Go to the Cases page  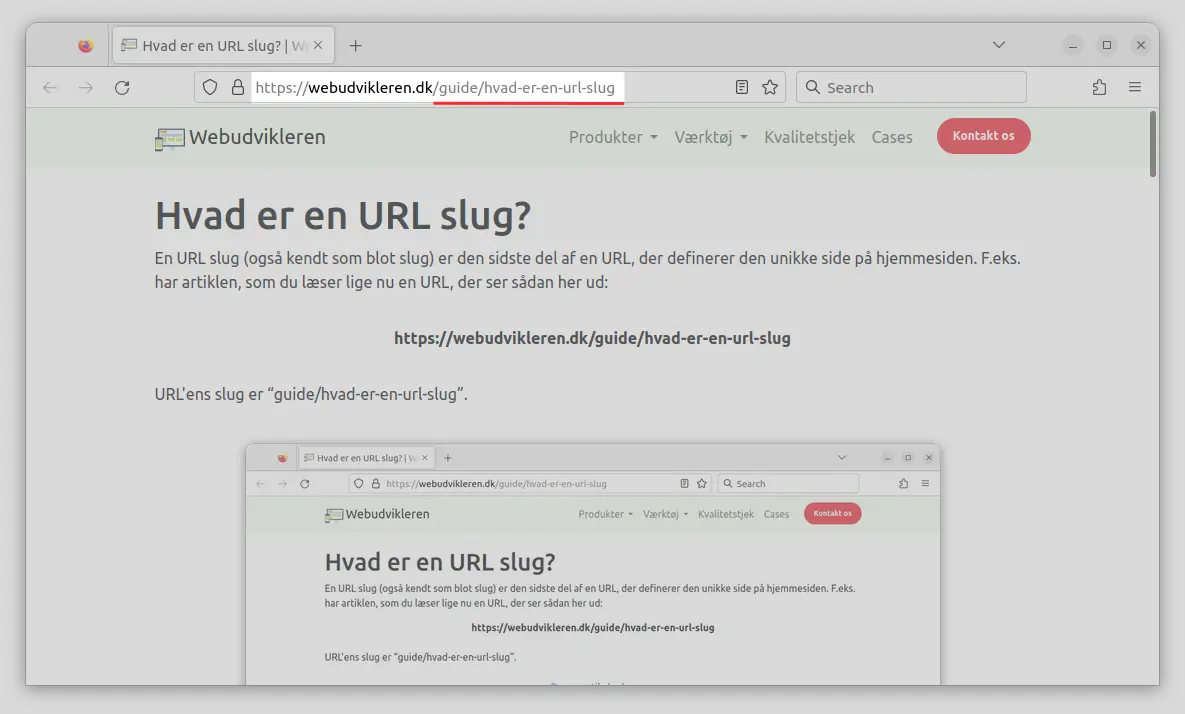click(x=891, y=137)
